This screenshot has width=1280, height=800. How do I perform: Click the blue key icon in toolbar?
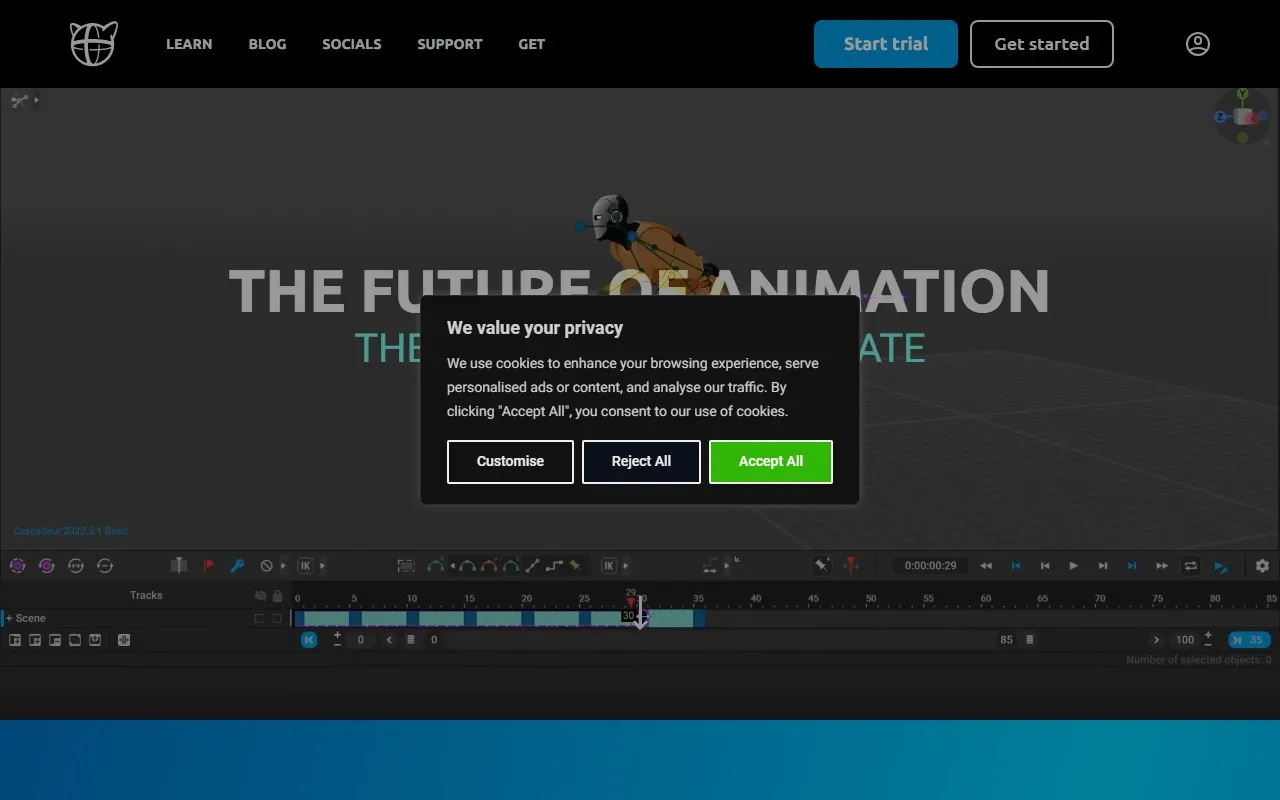click(x=237, y=566)
